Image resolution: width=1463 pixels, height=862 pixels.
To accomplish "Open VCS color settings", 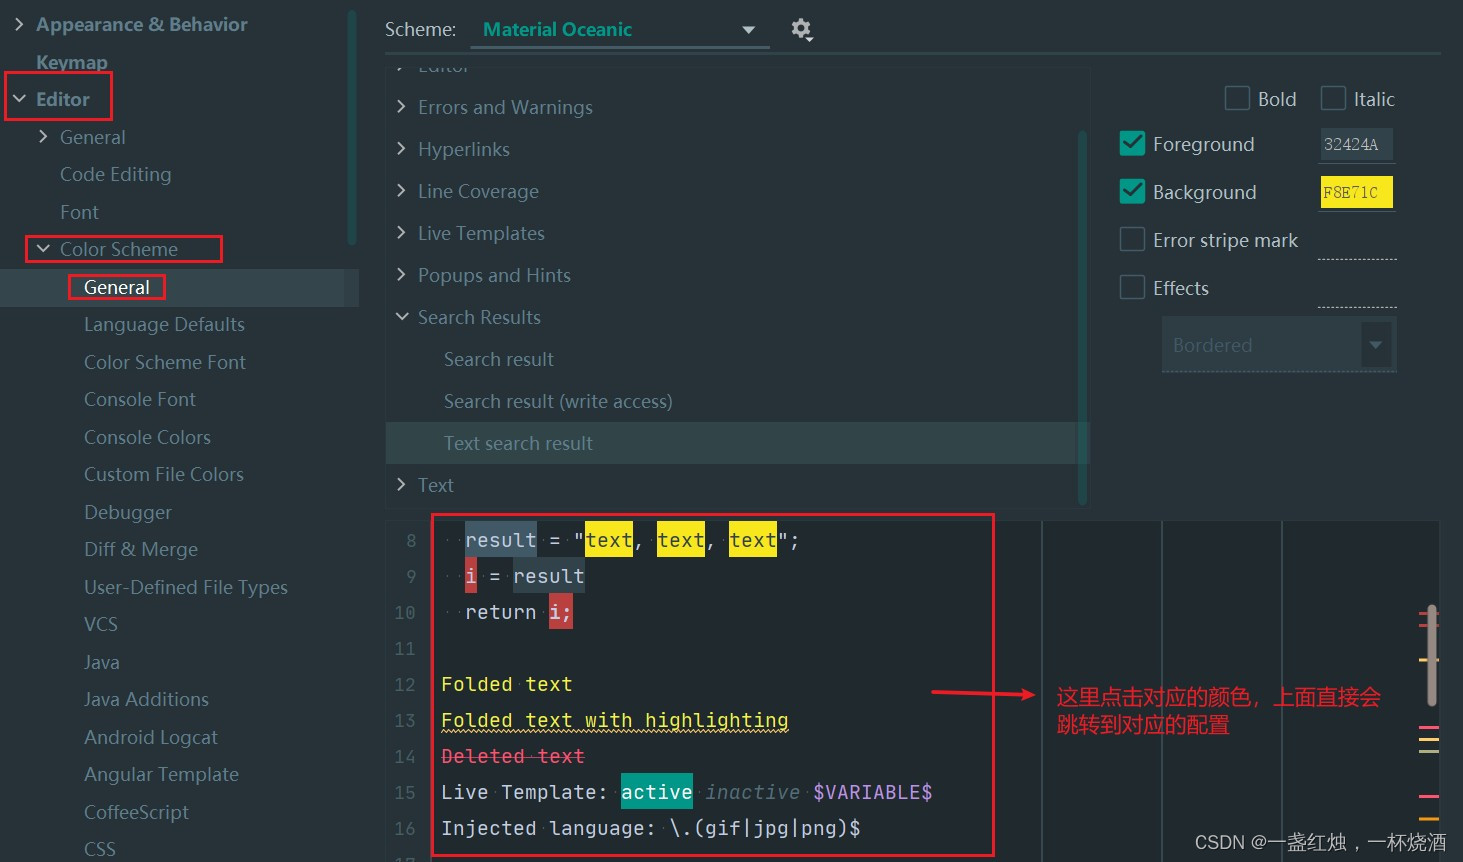I will tap(101, 624).
